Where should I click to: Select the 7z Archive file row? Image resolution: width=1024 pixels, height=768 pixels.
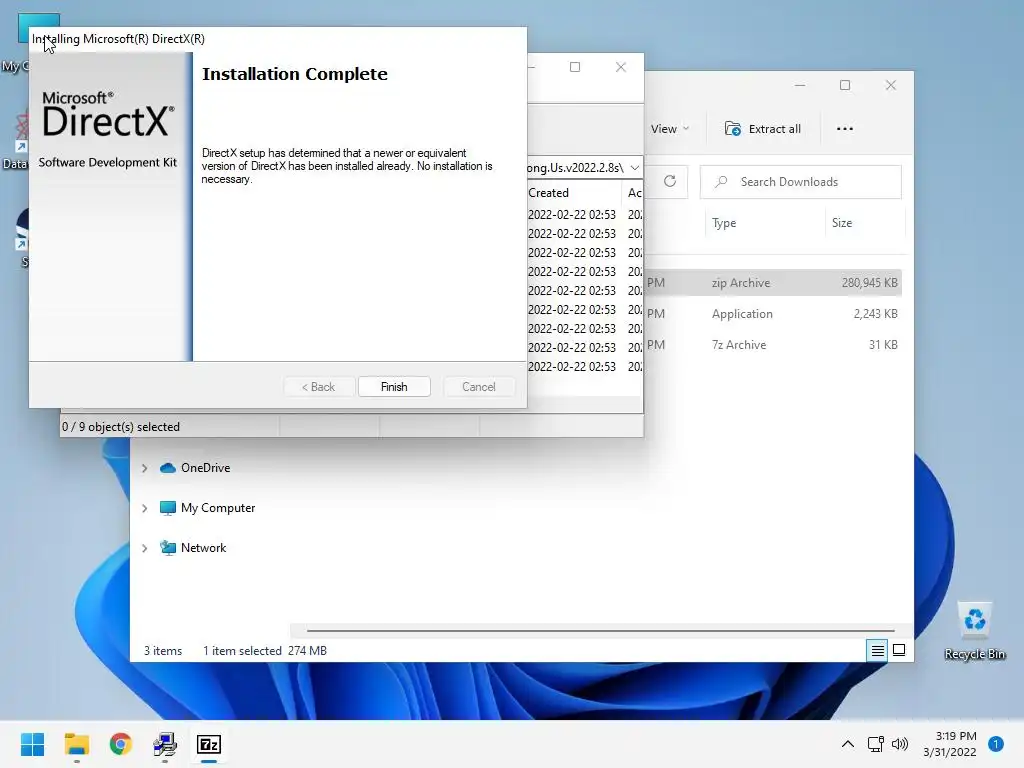773,345
